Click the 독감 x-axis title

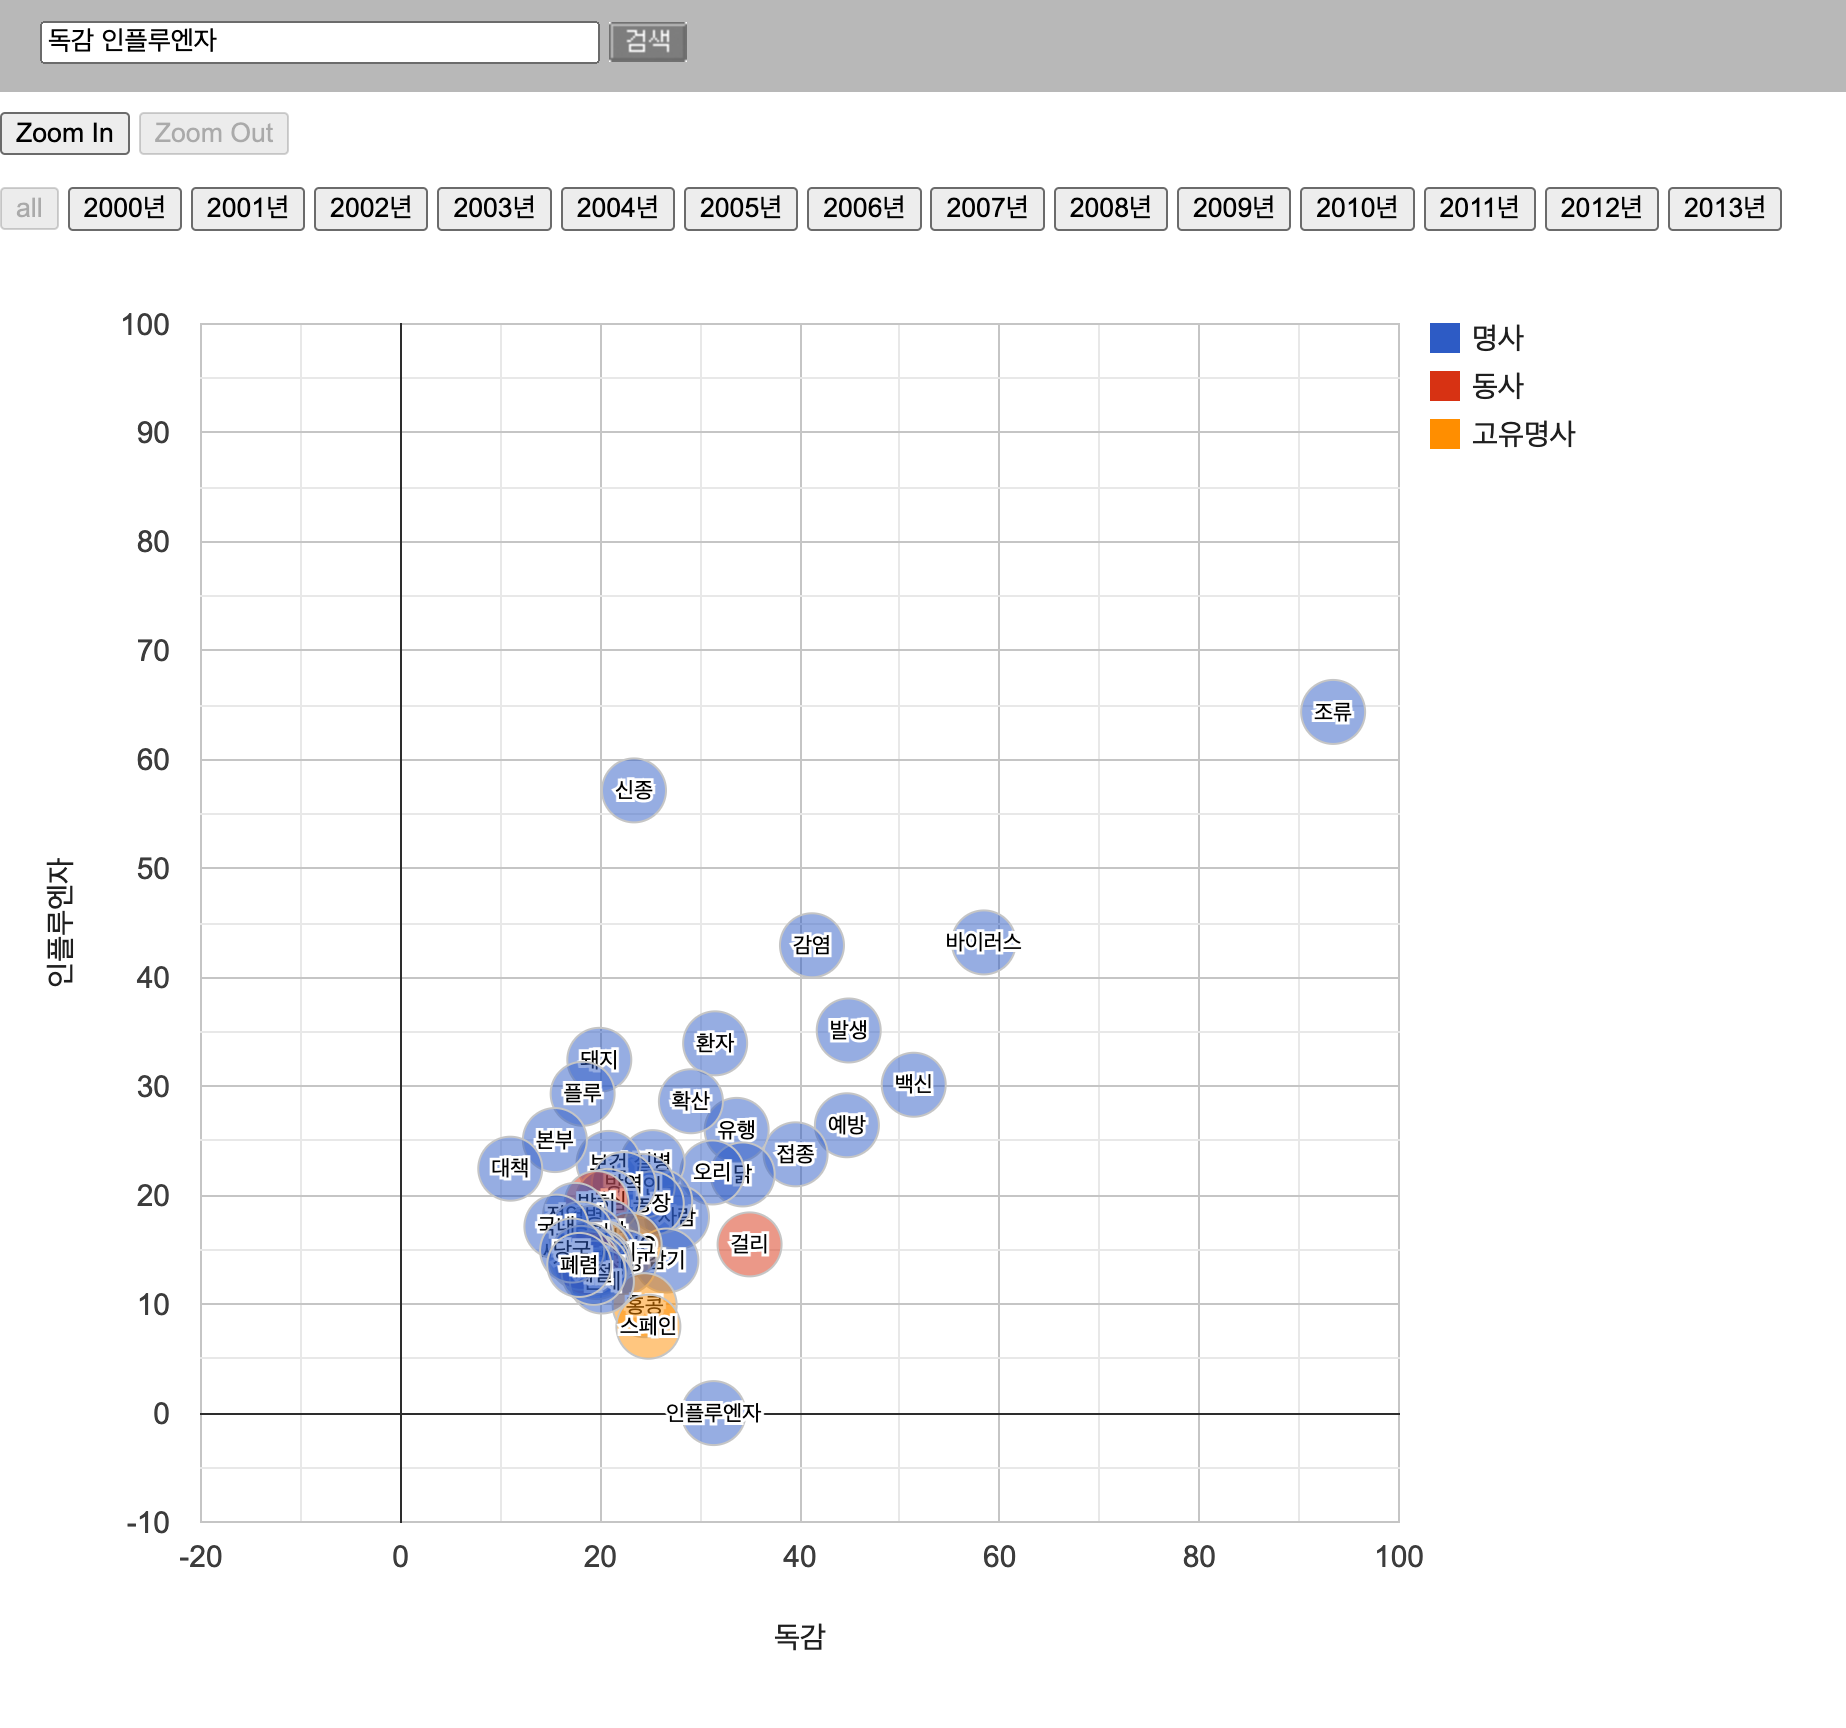800,1637
